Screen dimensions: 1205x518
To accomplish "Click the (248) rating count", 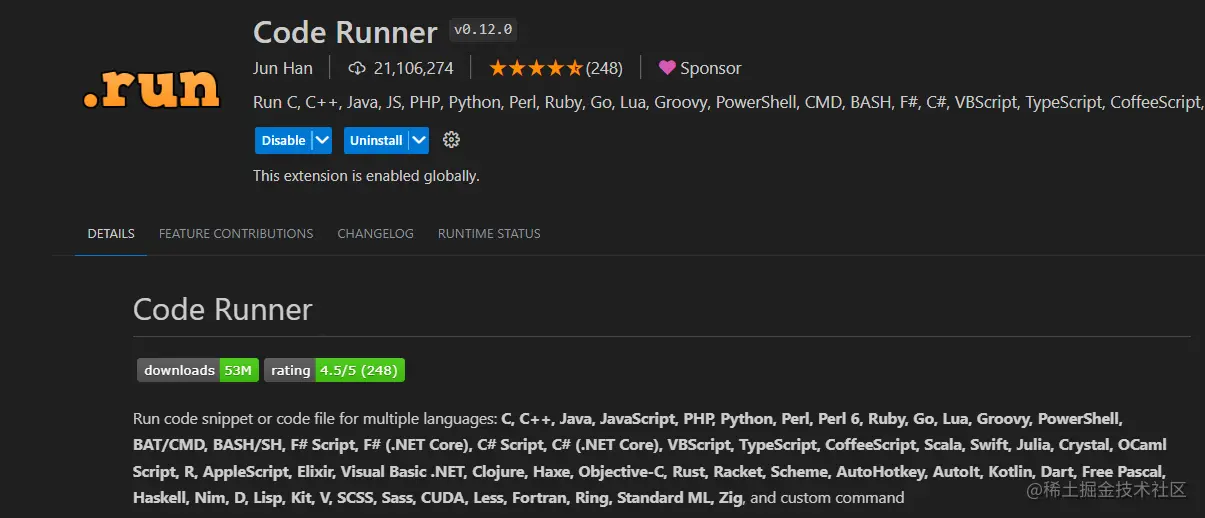I will 604,68.
